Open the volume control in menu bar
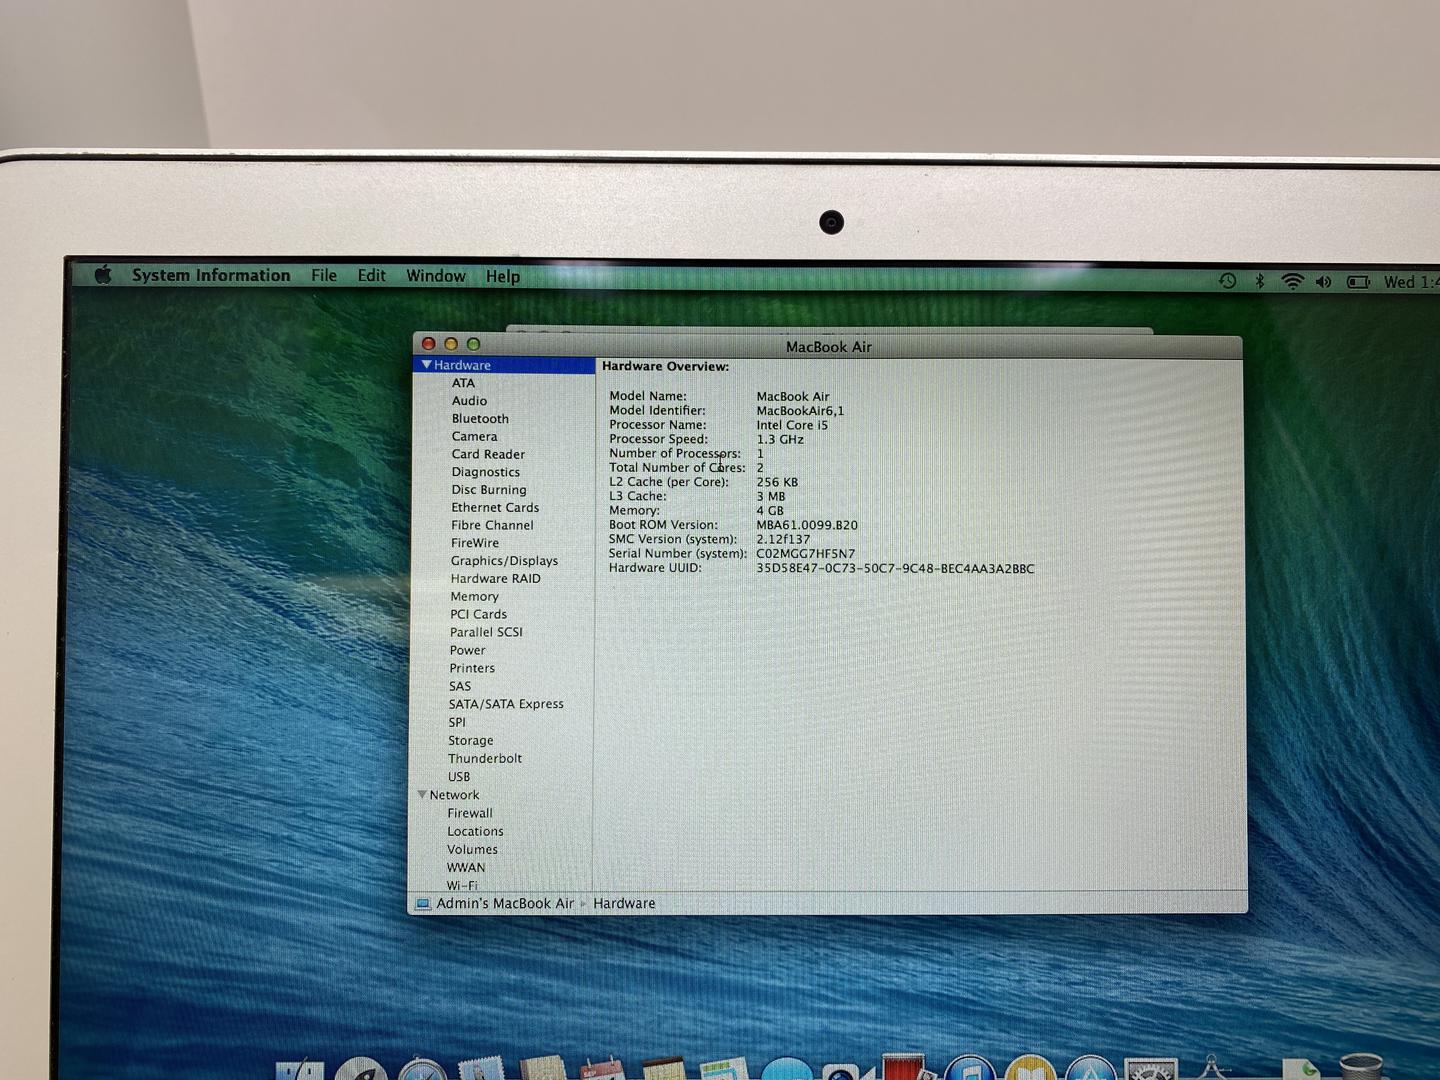 point(1324,282)
